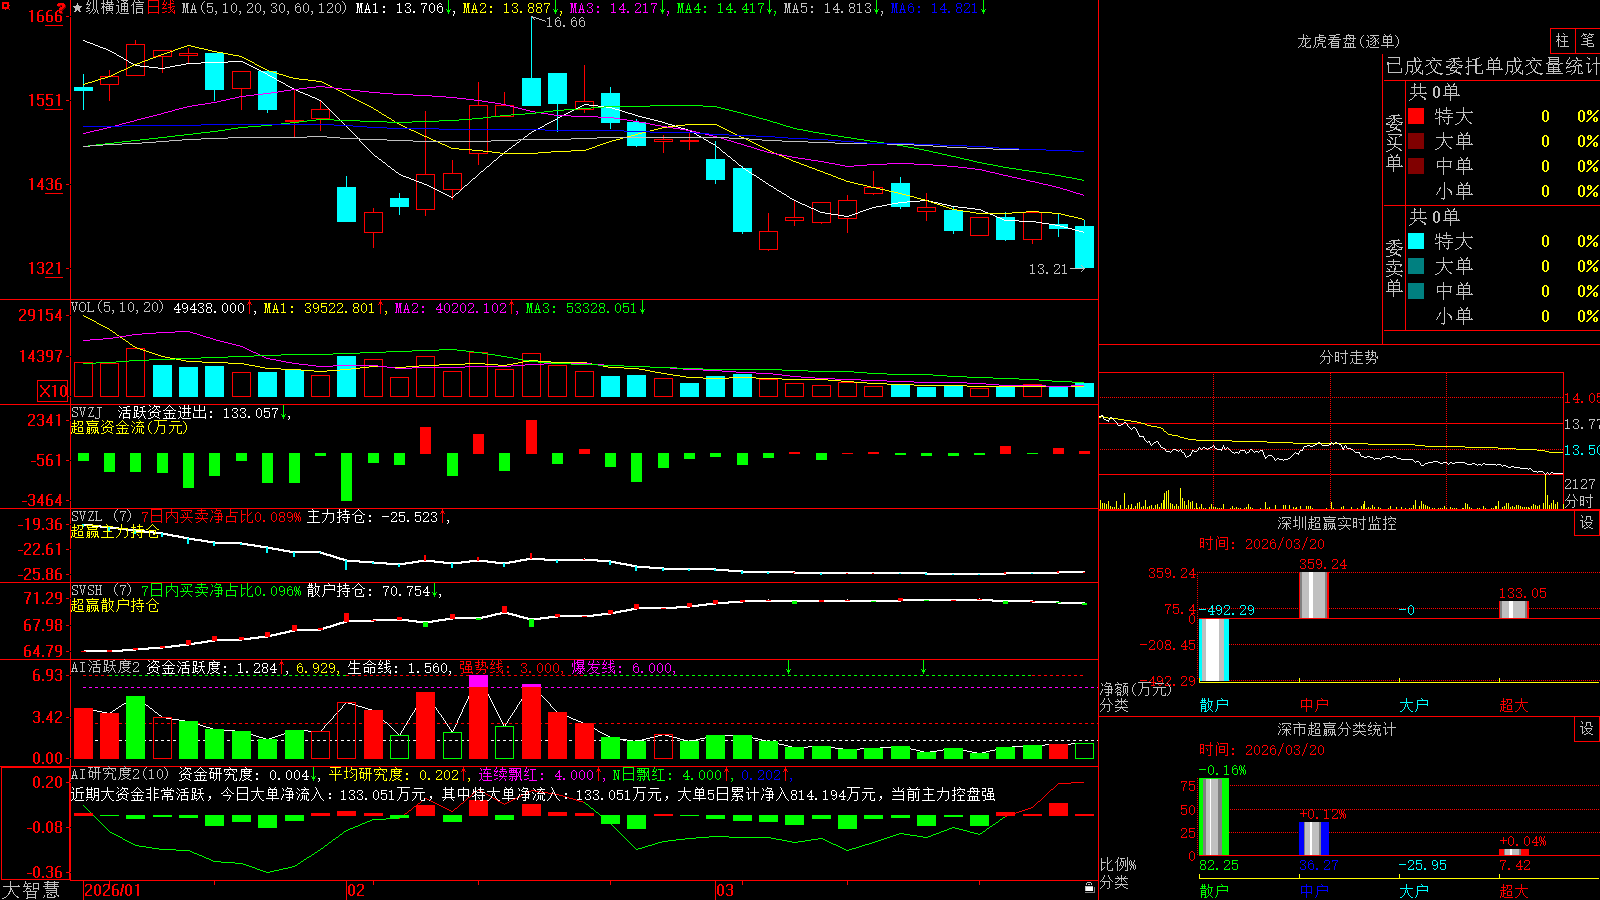Click the 359.24 bar in 深圳超赢实时监控
The image size is (1600, 900).
[1314, 595]
